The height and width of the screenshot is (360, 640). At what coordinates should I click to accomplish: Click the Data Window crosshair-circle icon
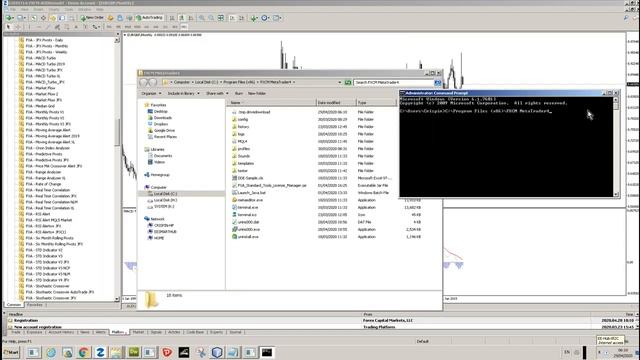43,18
